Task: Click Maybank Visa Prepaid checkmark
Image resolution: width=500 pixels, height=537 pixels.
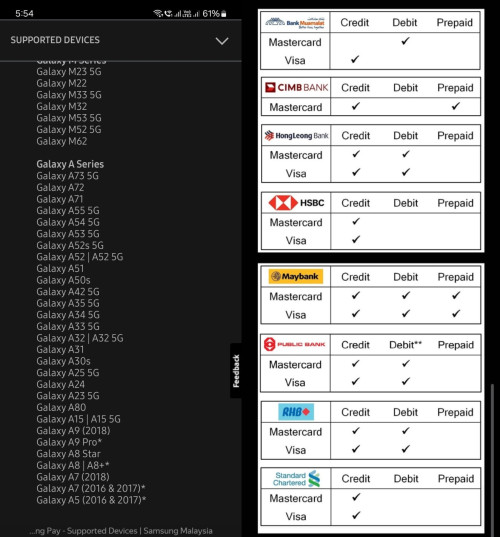Action: tap(455, 313)
